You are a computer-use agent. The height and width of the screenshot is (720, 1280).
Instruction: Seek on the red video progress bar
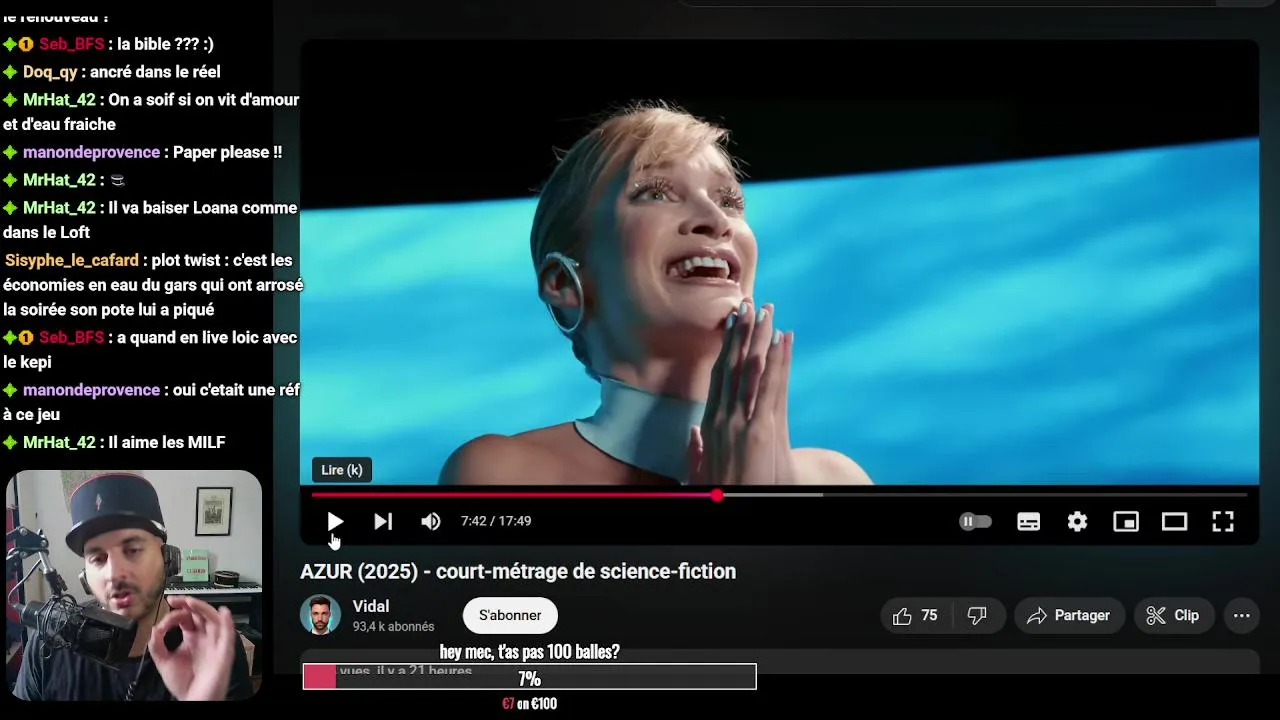(x=780, y=495)
